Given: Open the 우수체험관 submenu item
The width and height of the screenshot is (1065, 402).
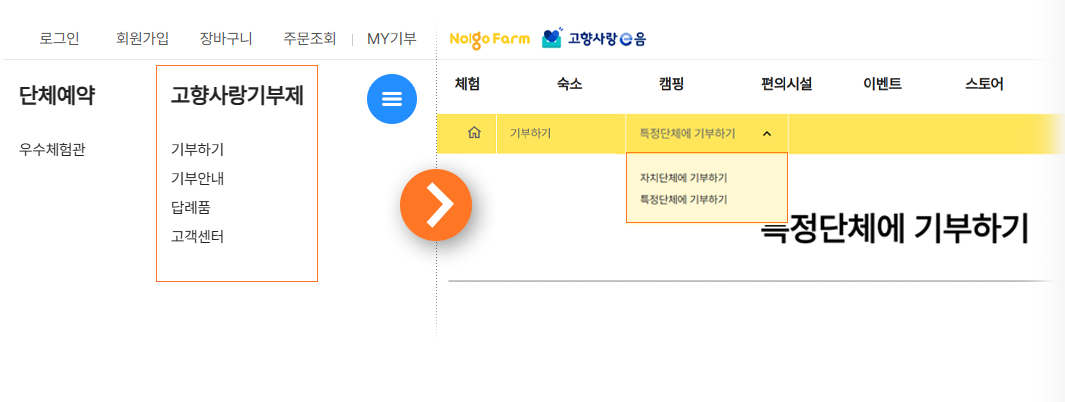Looking at the screenshot, I should 52,150.
